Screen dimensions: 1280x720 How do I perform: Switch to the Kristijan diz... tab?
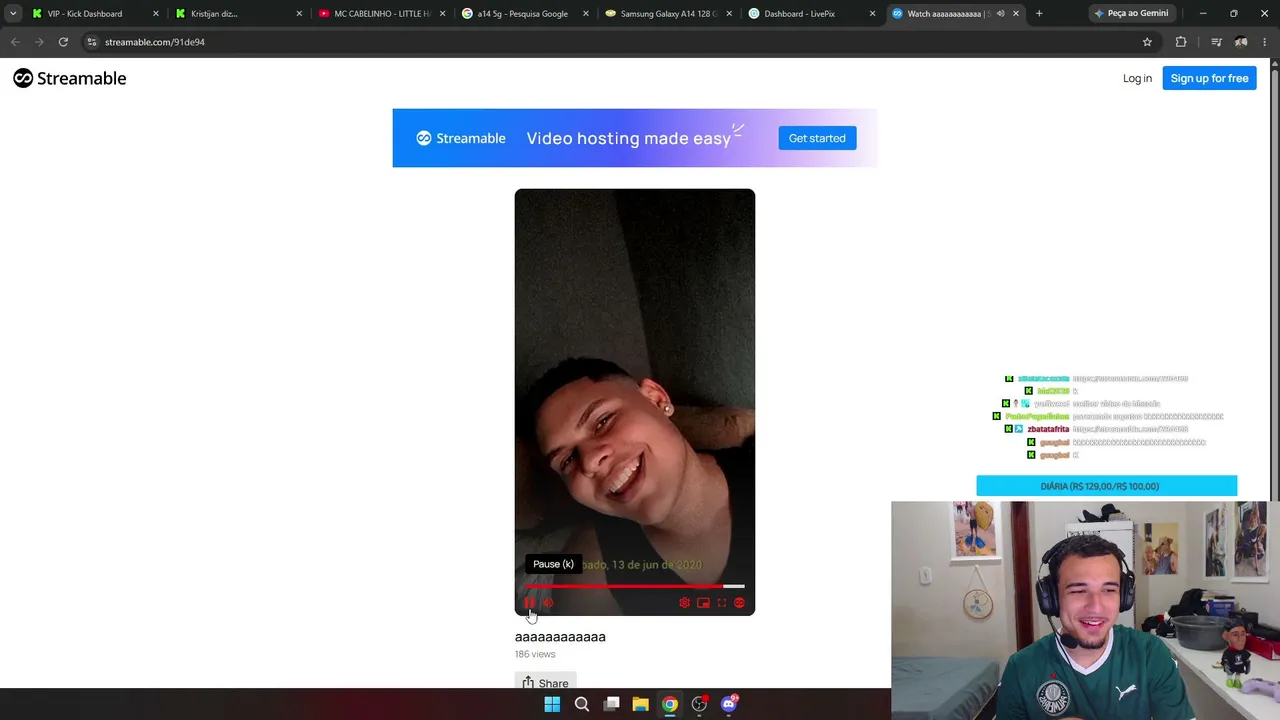[x=236, y=14]
